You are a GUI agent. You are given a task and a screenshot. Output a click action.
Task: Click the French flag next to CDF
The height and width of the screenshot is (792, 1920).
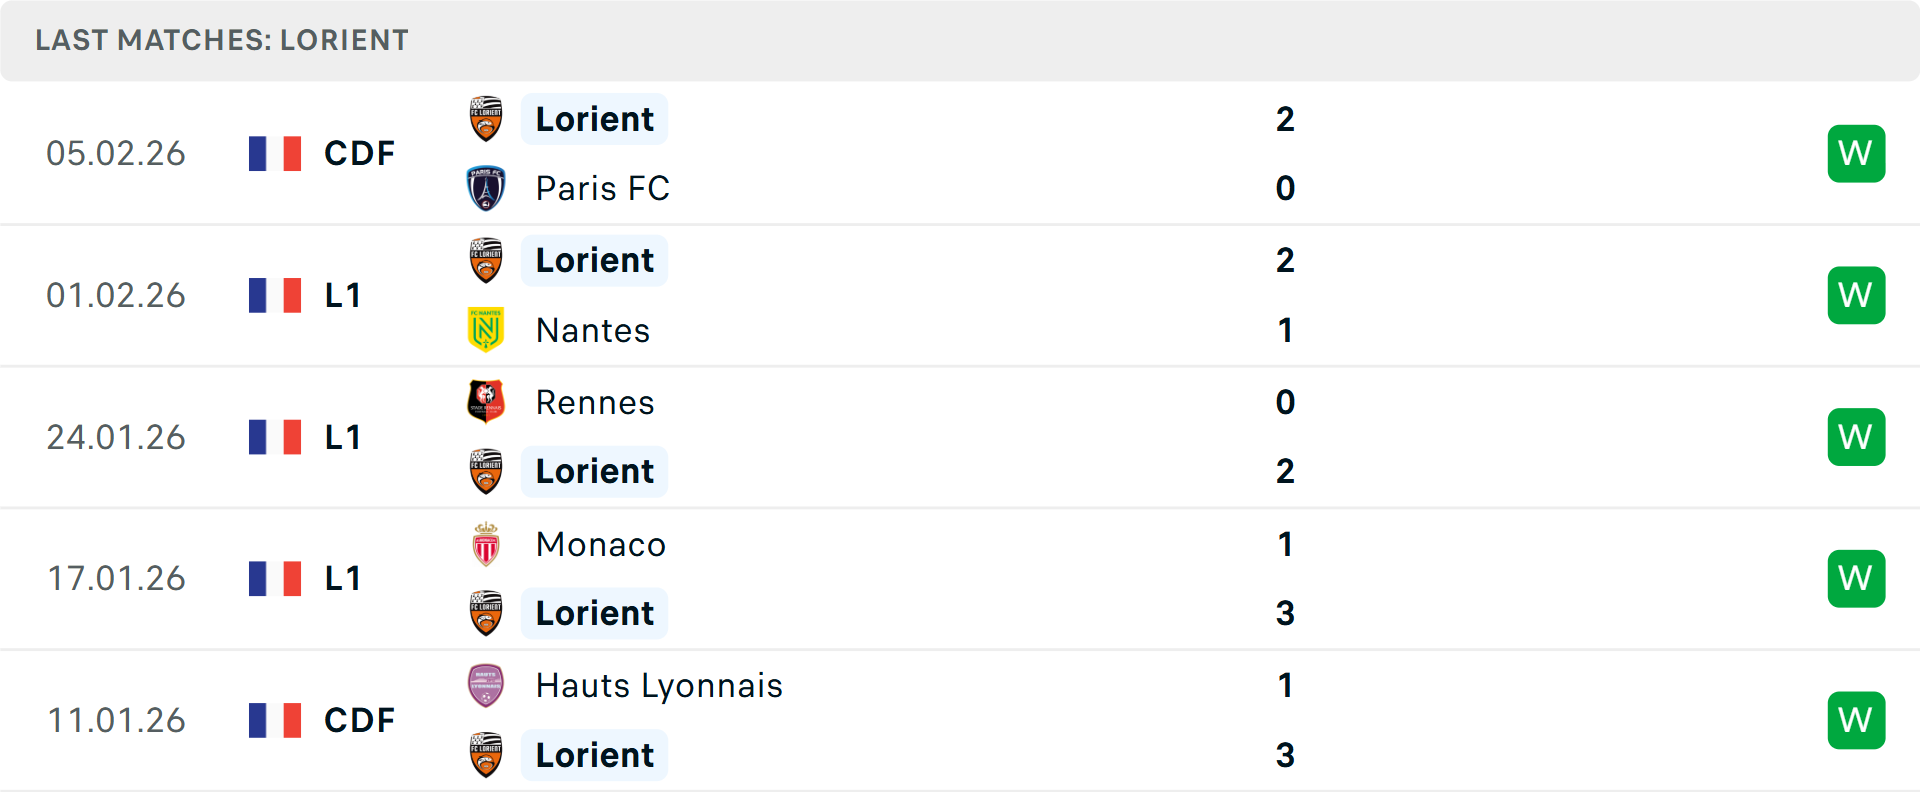274,153
